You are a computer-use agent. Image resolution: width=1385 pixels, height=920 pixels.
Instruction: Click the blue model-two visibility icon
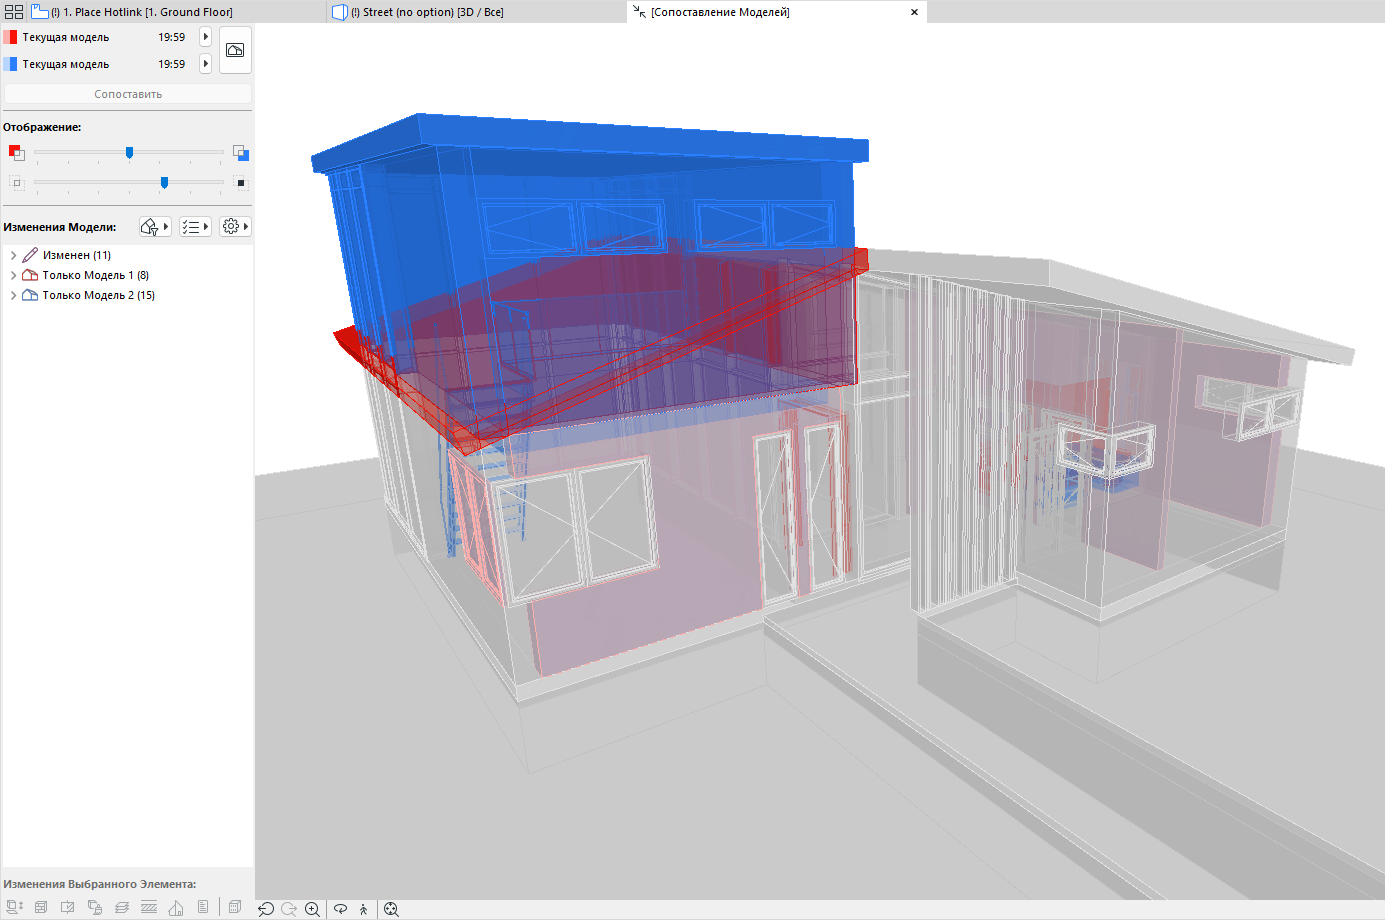240,153
